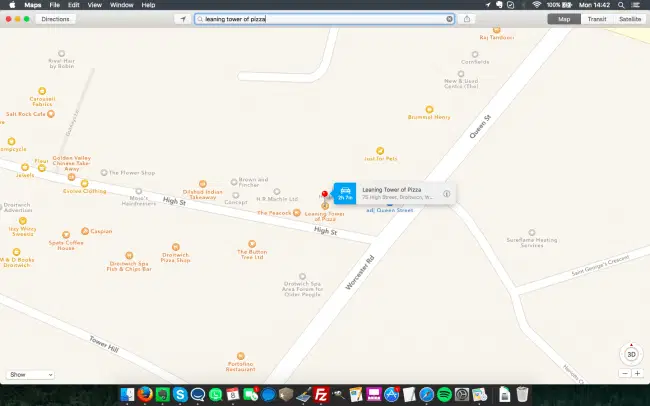
Task: Select the H.R.Machin Ltd marker
Action: point(277,192)
